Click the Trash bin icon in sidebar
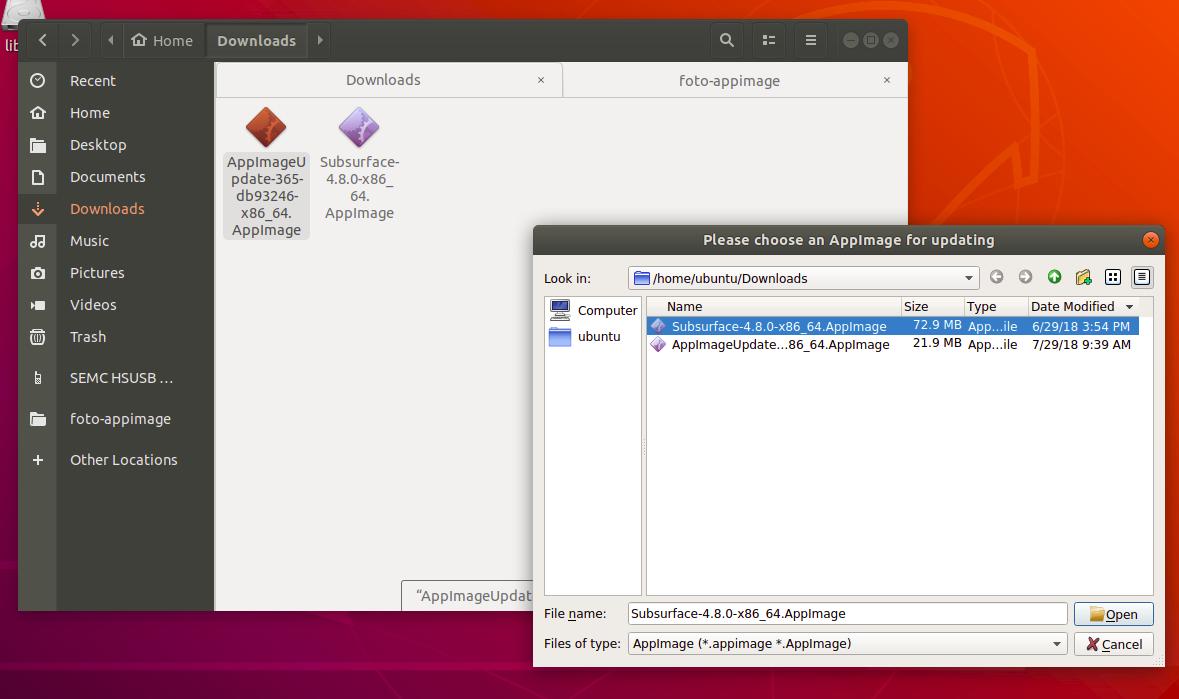This screenshot has height=699, width=1179. click(x=38, y=337)
